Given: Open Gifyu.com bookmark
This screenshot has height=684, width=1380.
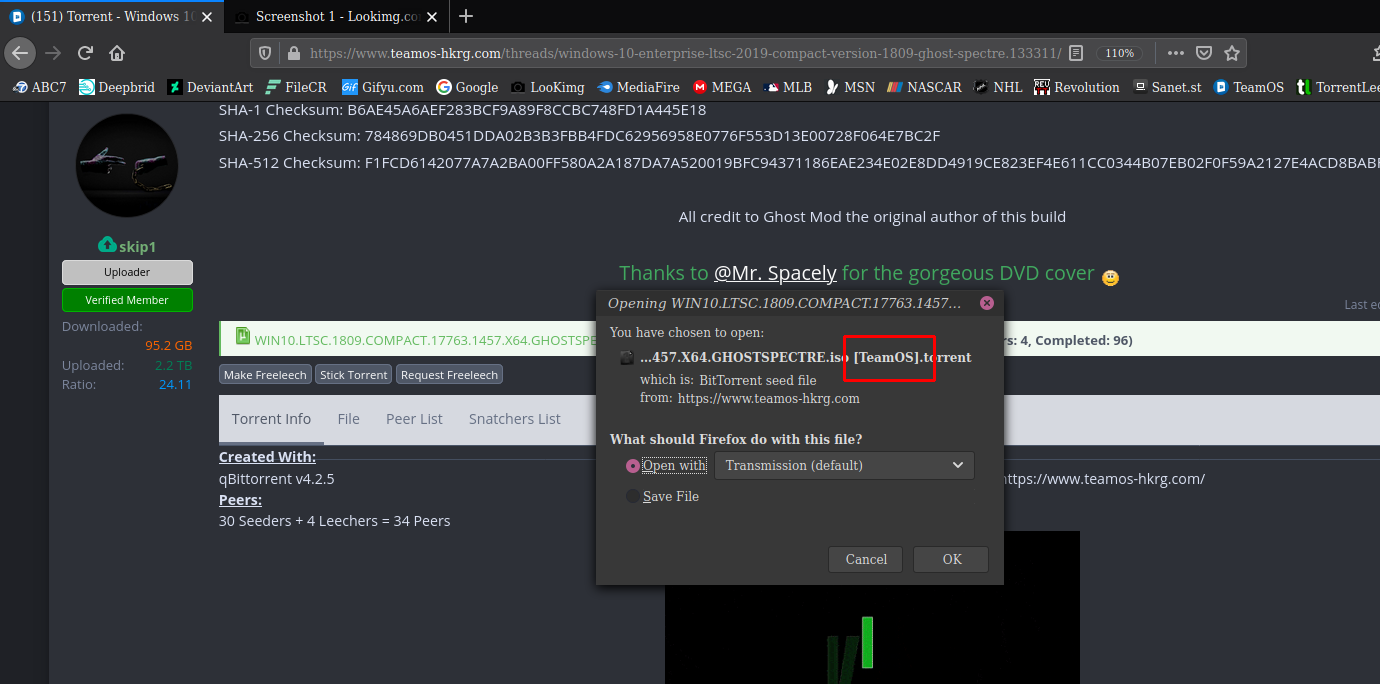Looking at the screenshot, I should click(382, 87).
